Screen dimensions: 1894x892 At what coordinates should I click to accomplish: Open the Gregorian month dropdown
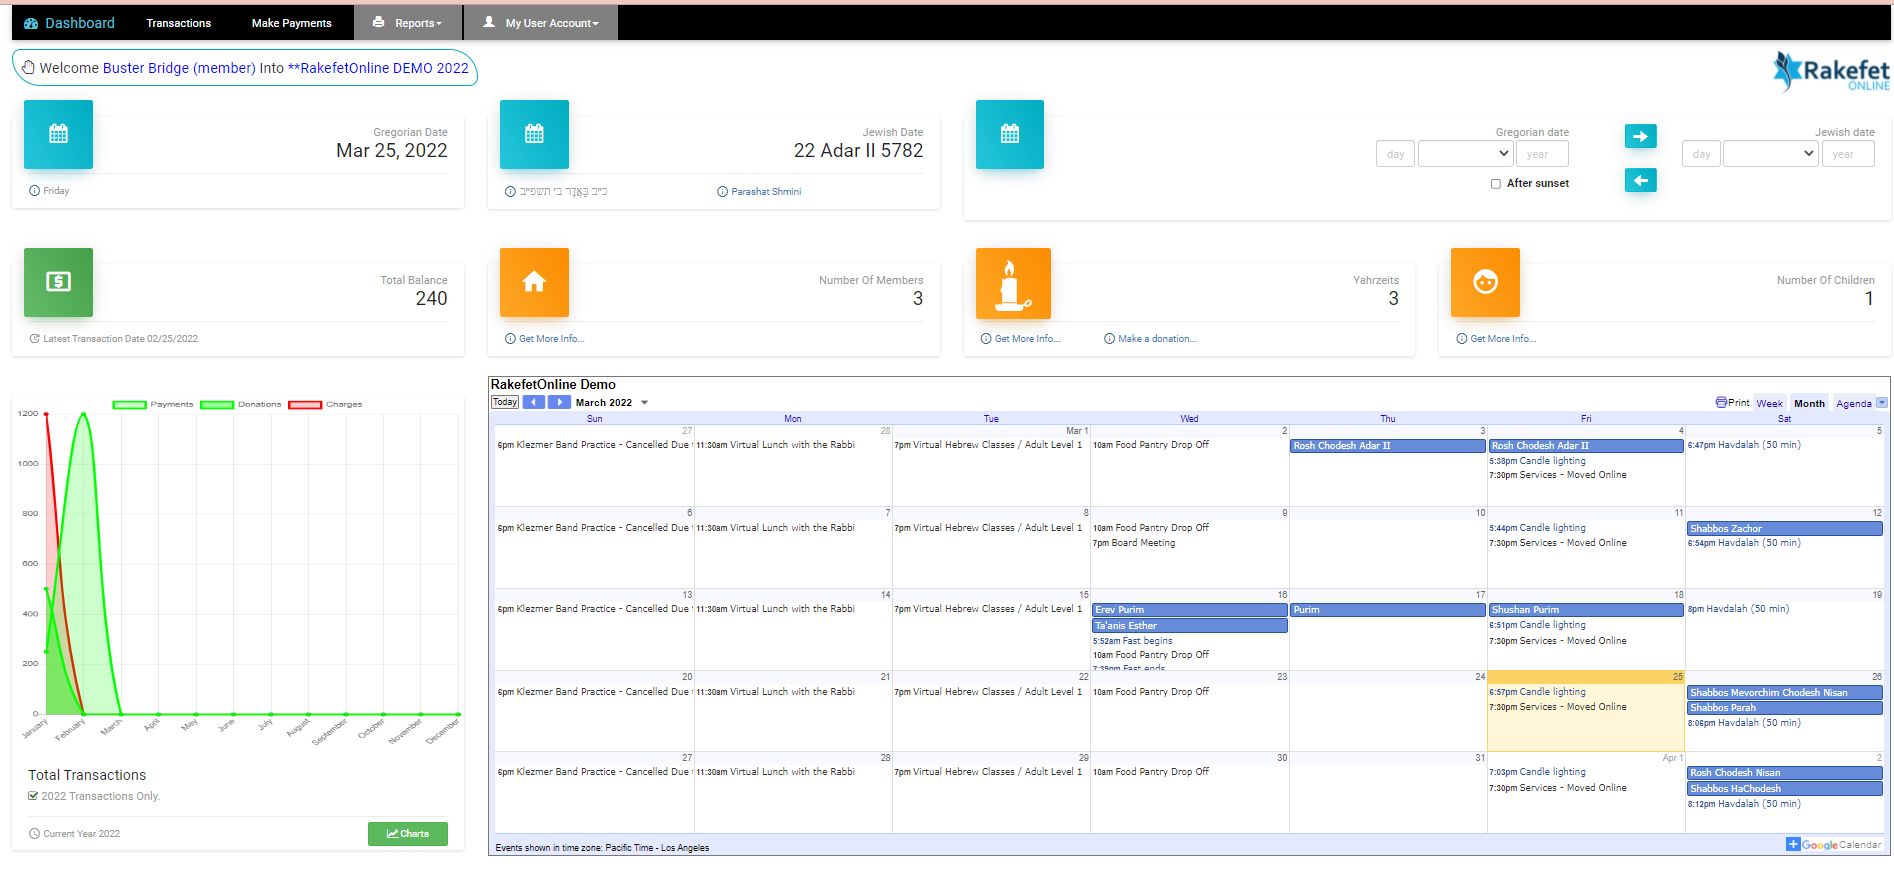pos(1465,154)
